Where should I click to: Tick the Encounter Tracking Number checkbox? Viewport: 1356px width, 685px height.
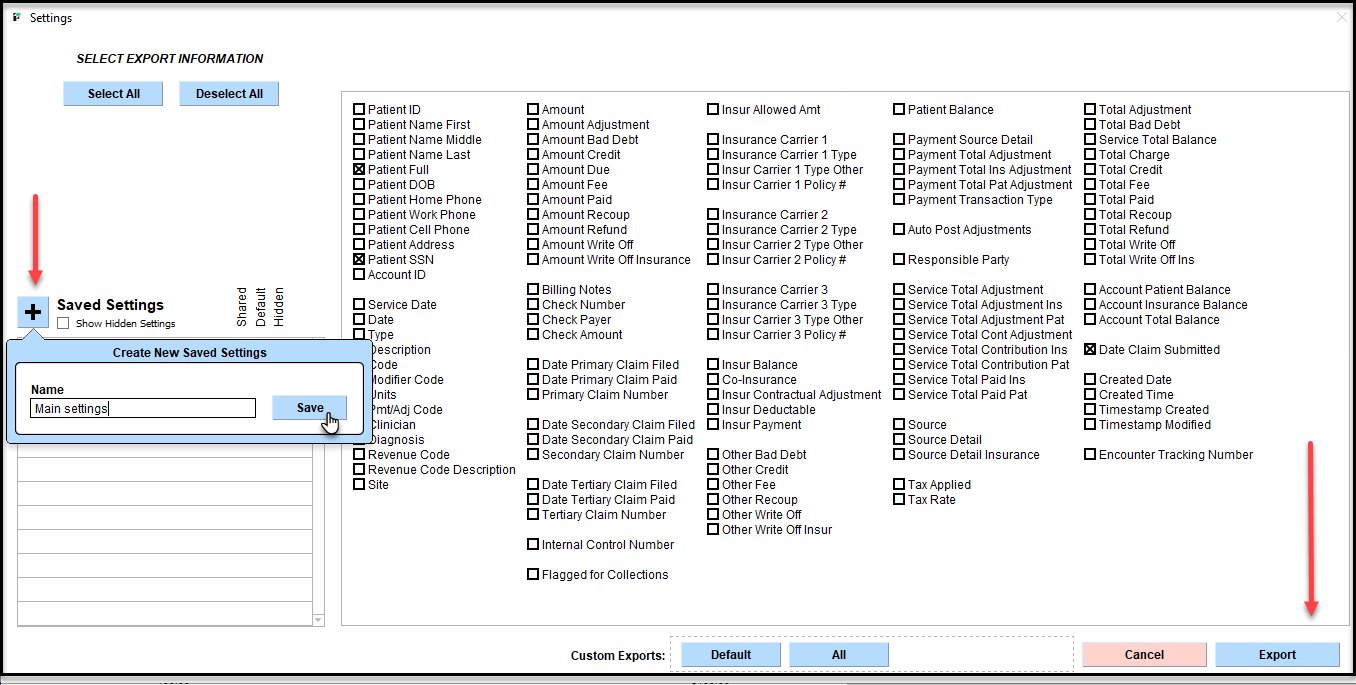(1090, 455)
